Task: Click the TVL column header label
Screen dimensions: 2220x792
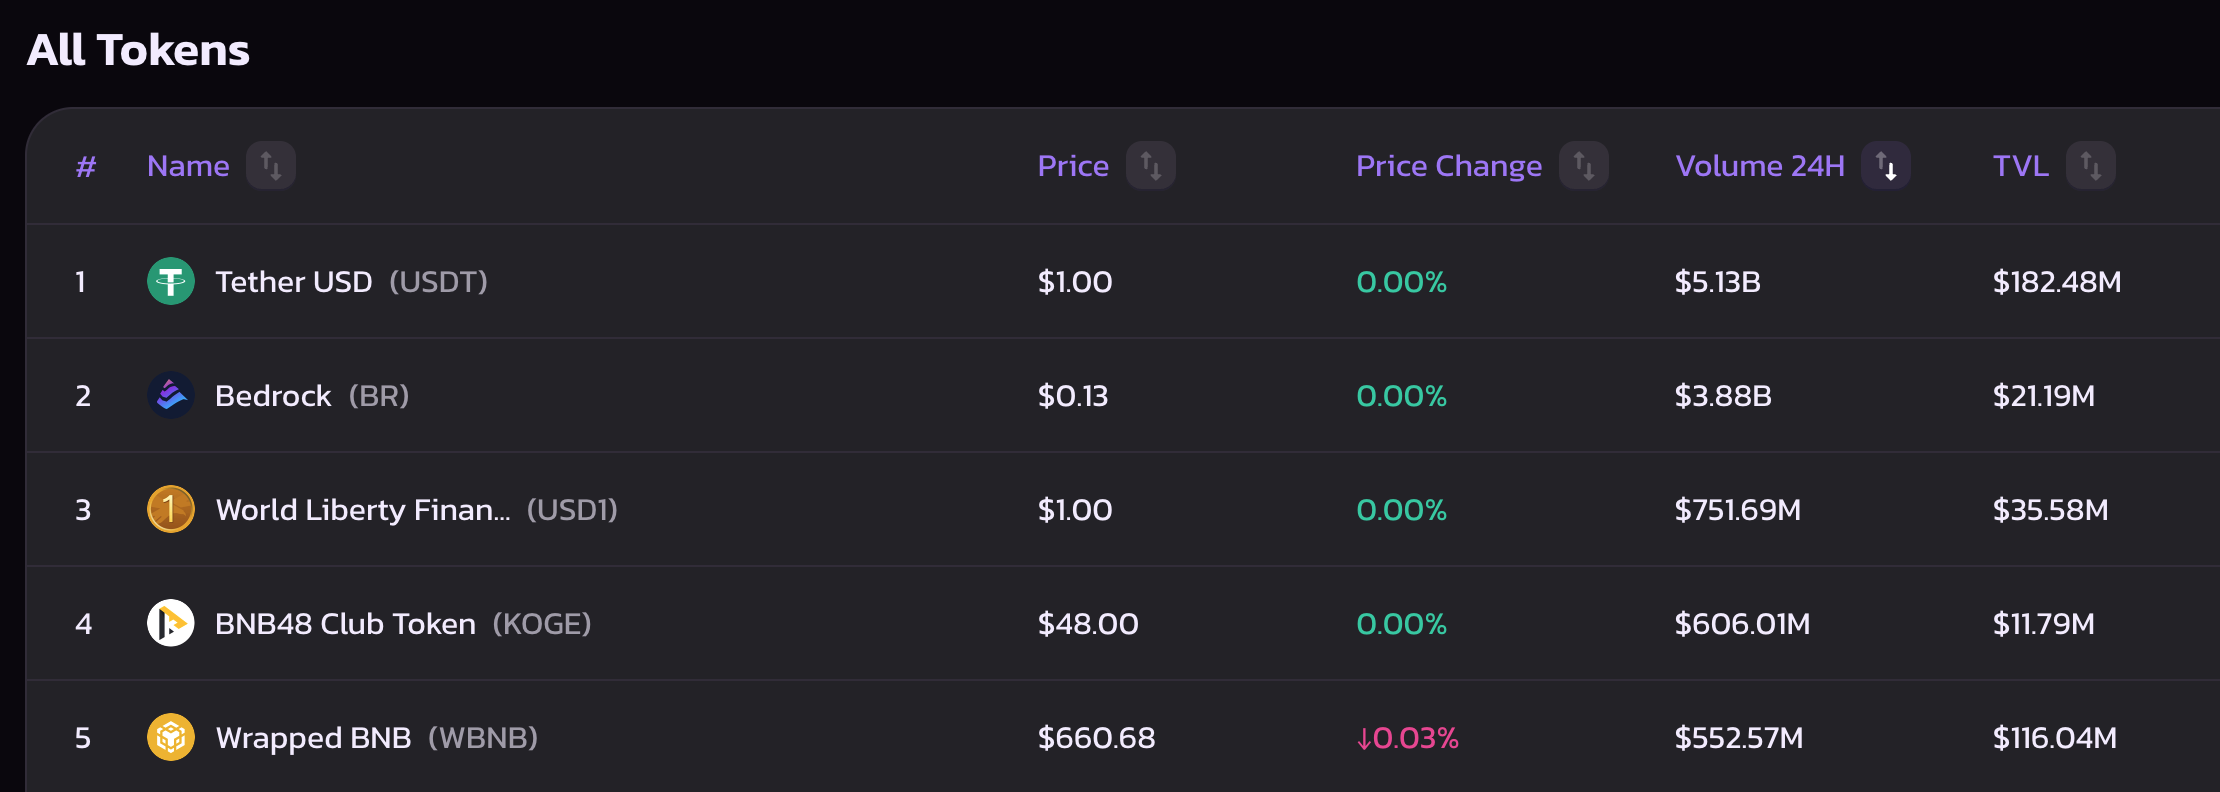Action: 2021,166
